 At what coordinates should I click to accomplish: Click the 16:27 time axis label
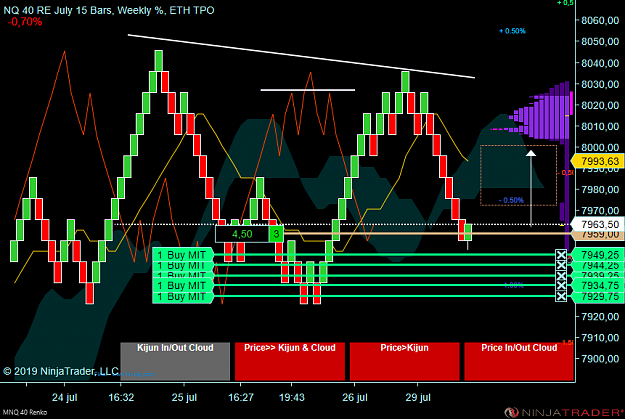(241, 397)
